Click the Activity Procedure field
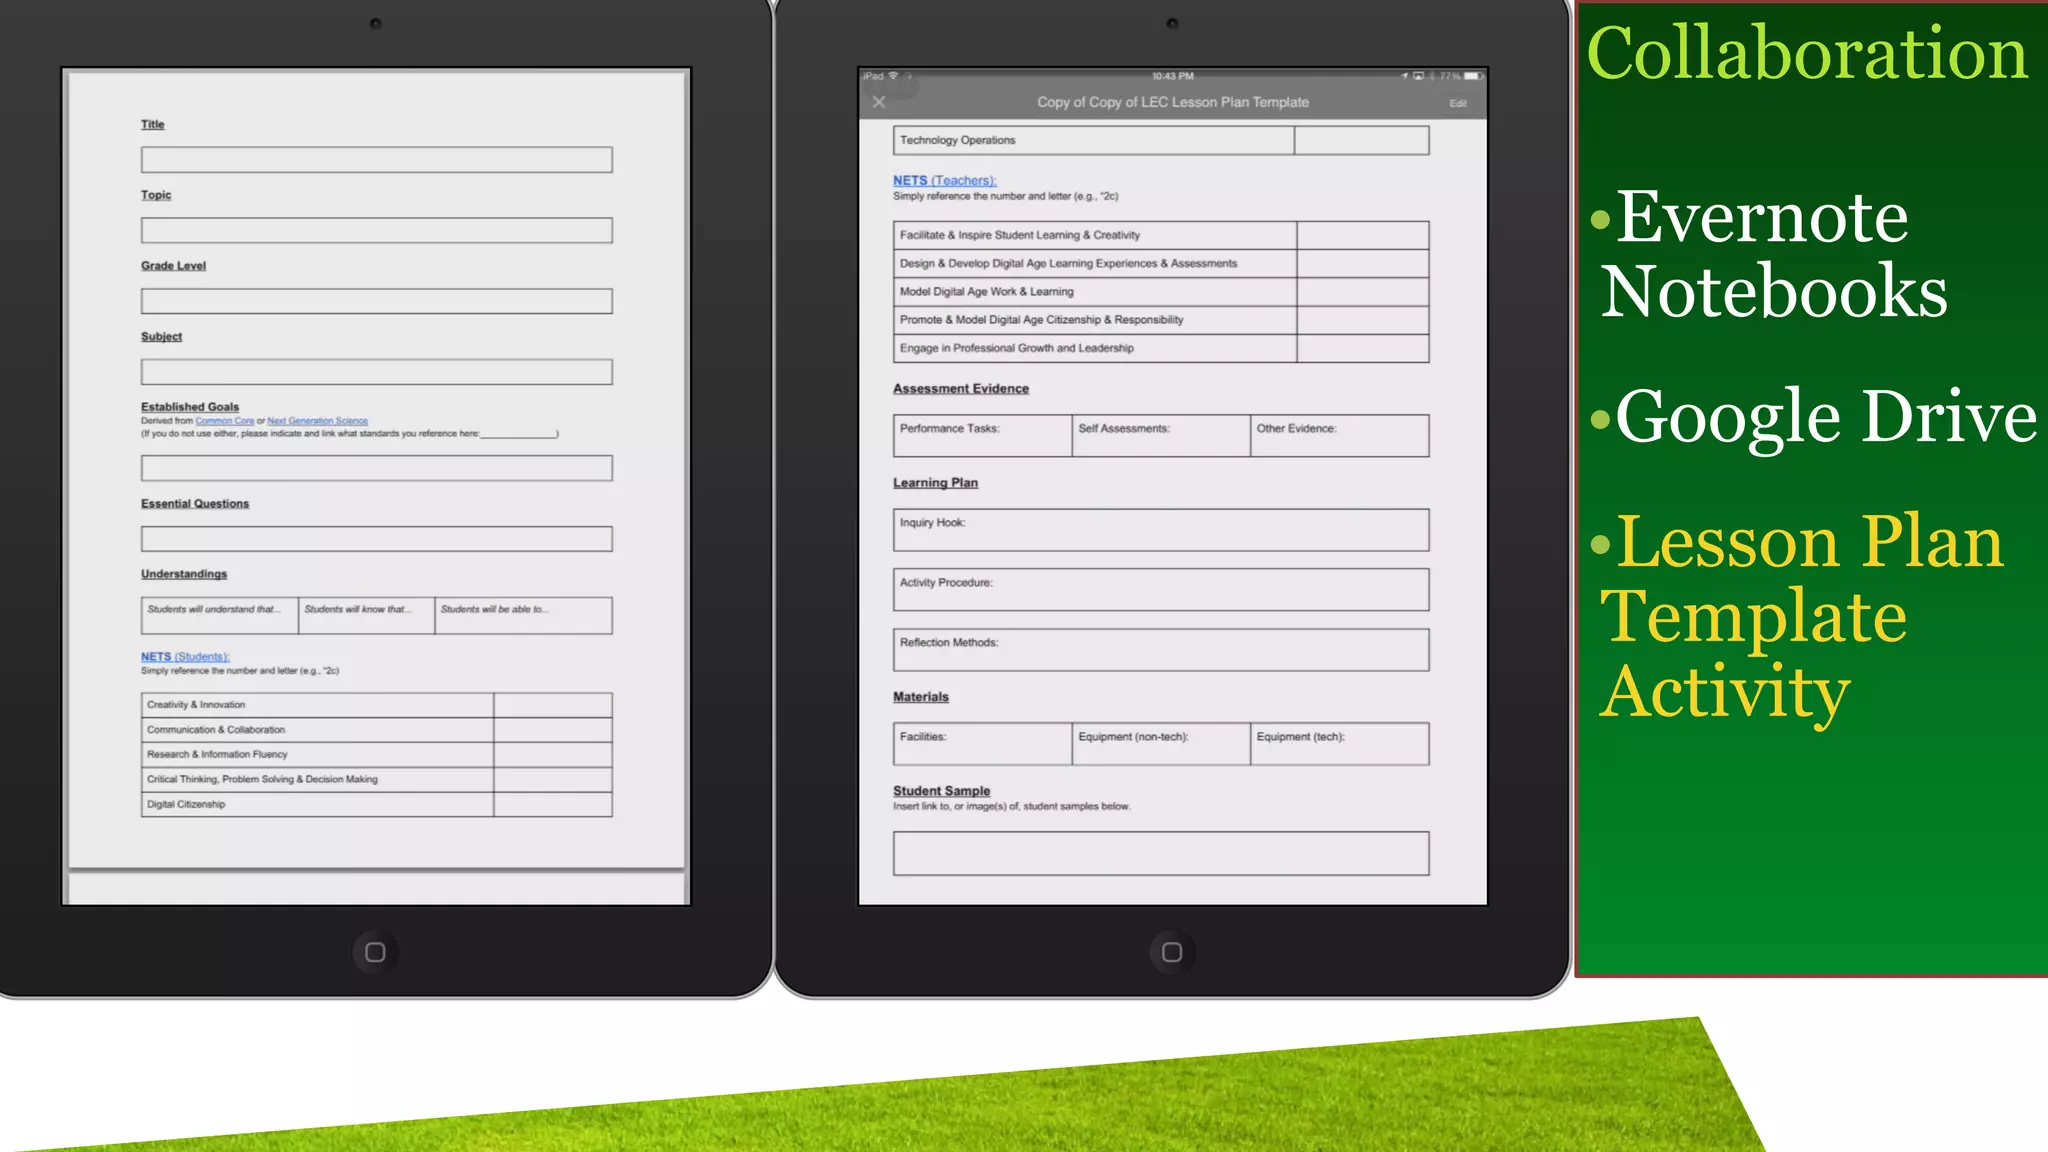Image resolution: width=2048 pixels, height=1152 pixels. [x=1161, y=590]
